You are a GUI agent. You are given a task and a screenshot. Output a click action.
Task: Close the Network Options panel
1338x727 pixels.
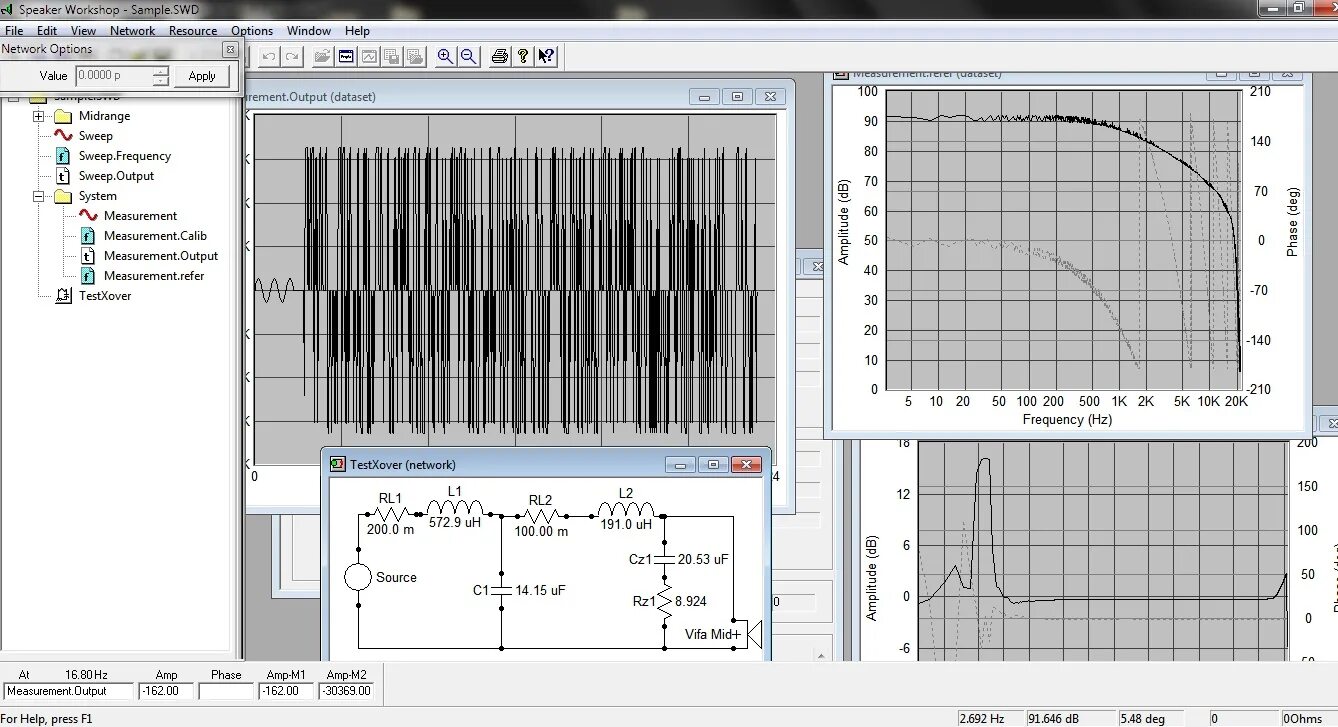pyautogui.click(x=230, y=49)
